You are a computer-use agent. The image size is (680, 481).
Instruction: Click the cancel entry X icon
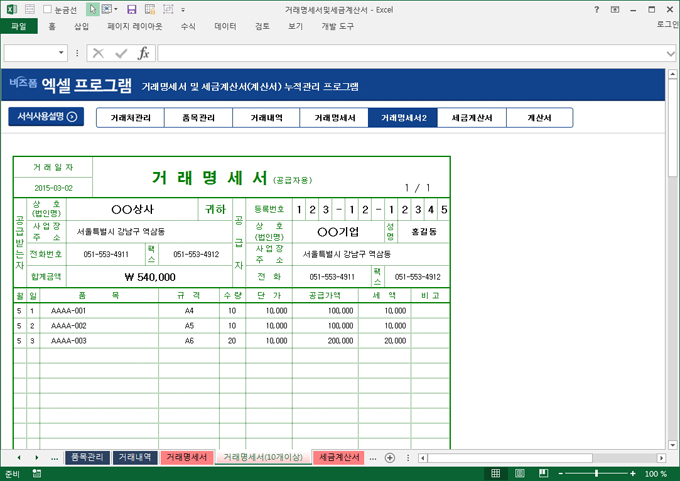[98, 53]
